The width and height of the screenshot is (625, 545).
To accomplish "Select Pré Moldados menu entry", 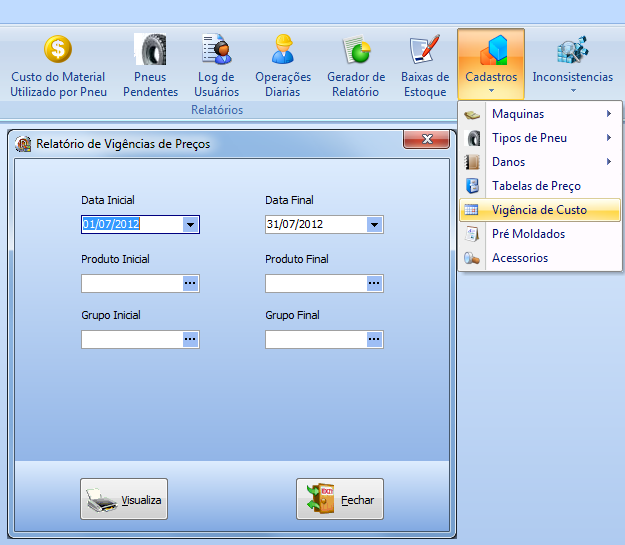I will pyautogui.click(x=528, y=234).
